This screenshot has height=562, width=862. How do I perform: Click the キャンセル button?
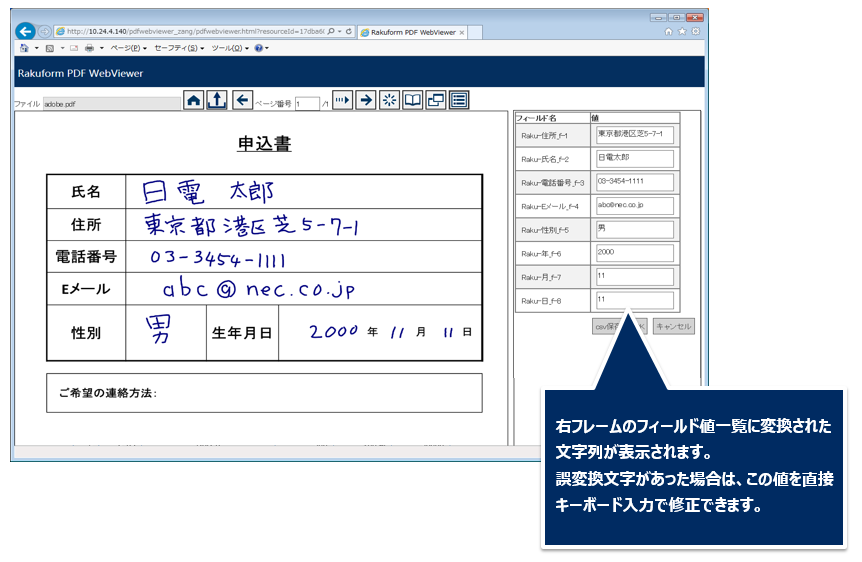(673, 326)
